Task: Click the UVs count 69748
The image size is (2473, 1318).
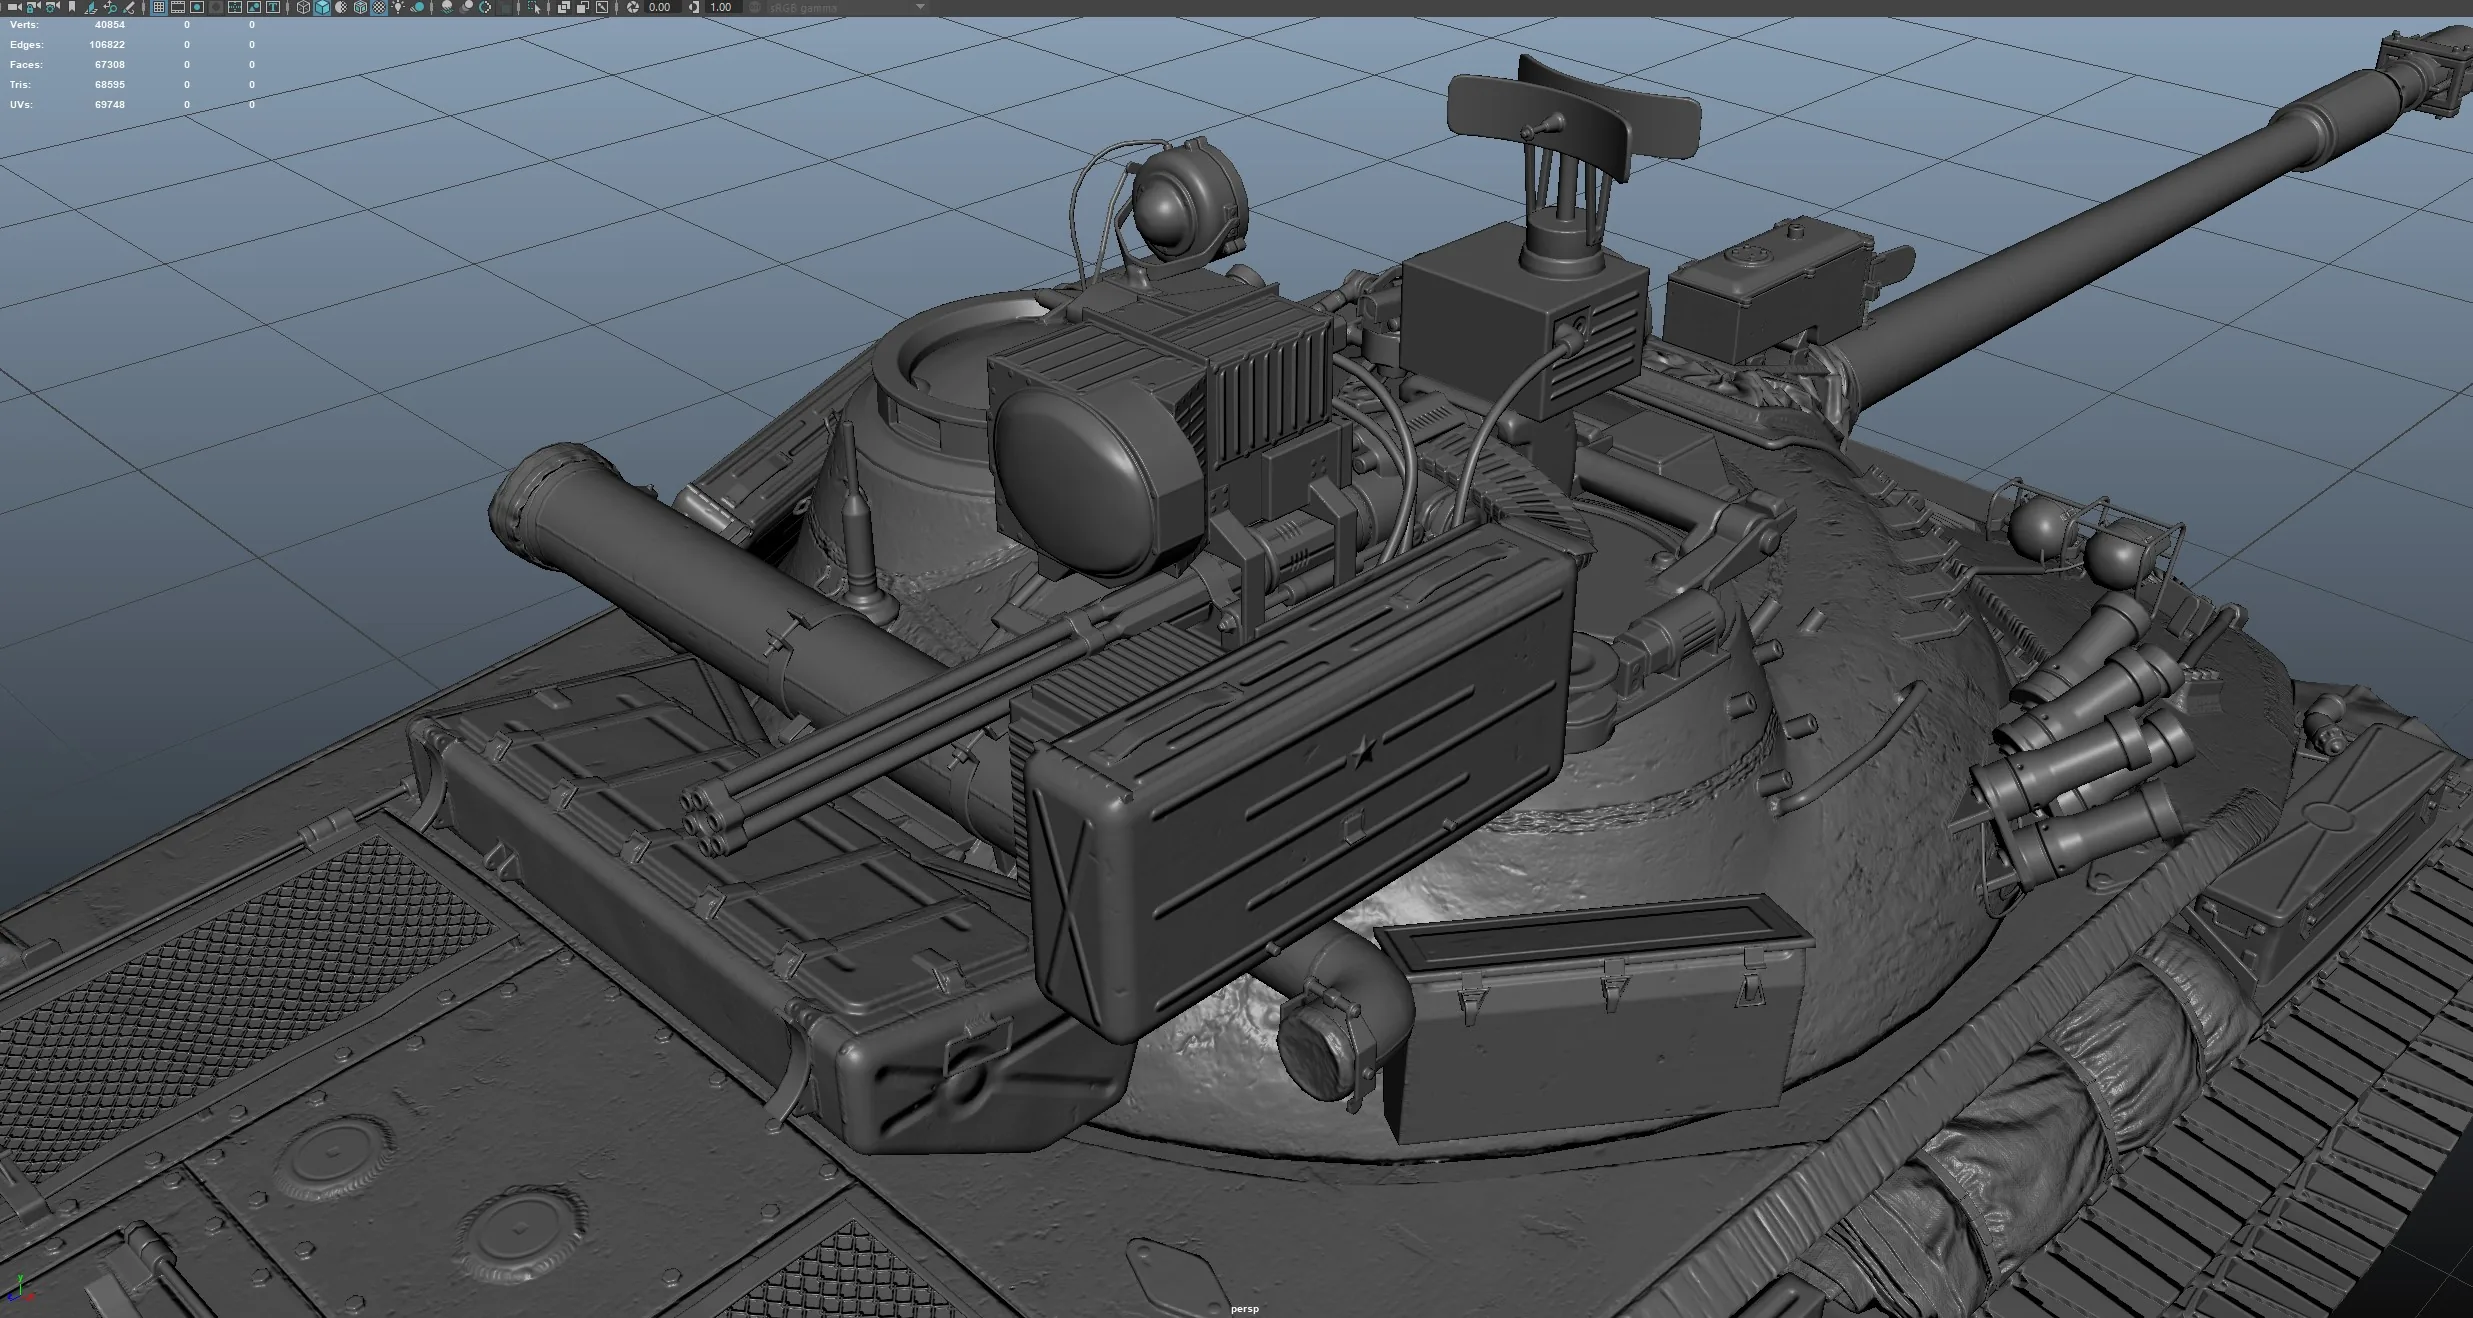Action: pos(110,105)
